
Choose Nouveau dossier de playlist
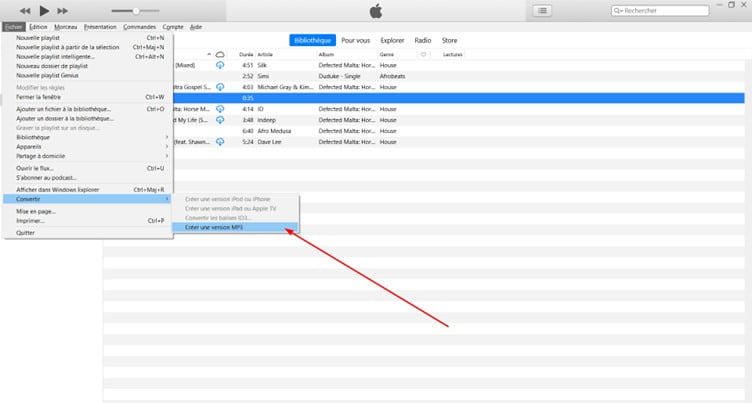click(88, 66)
